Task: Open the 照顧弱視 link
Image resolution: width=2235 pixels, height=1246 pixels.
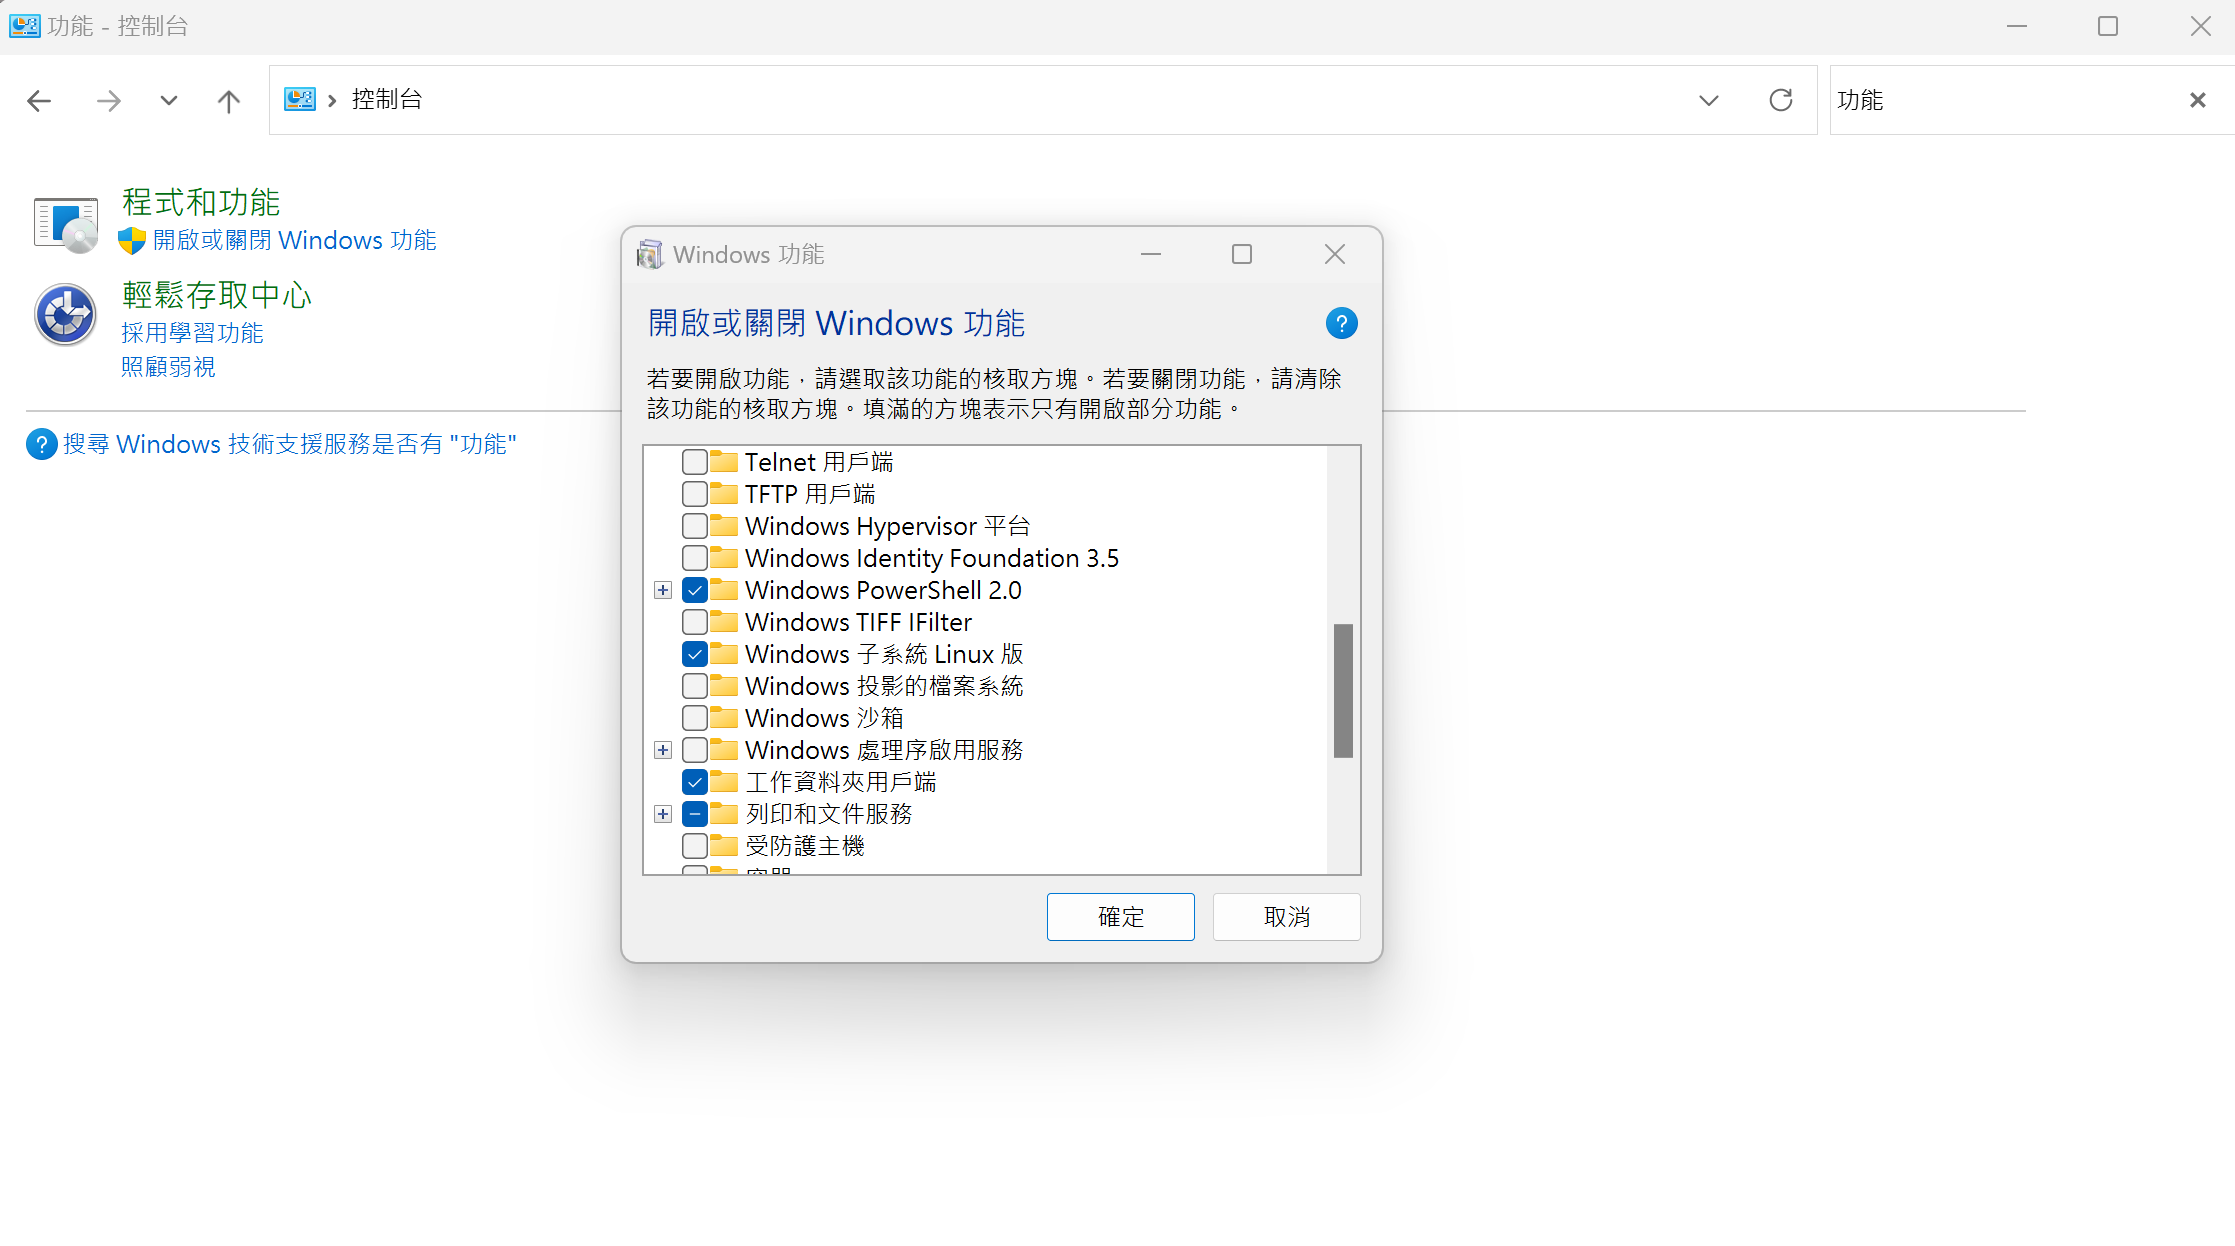Action: point(168,367)
